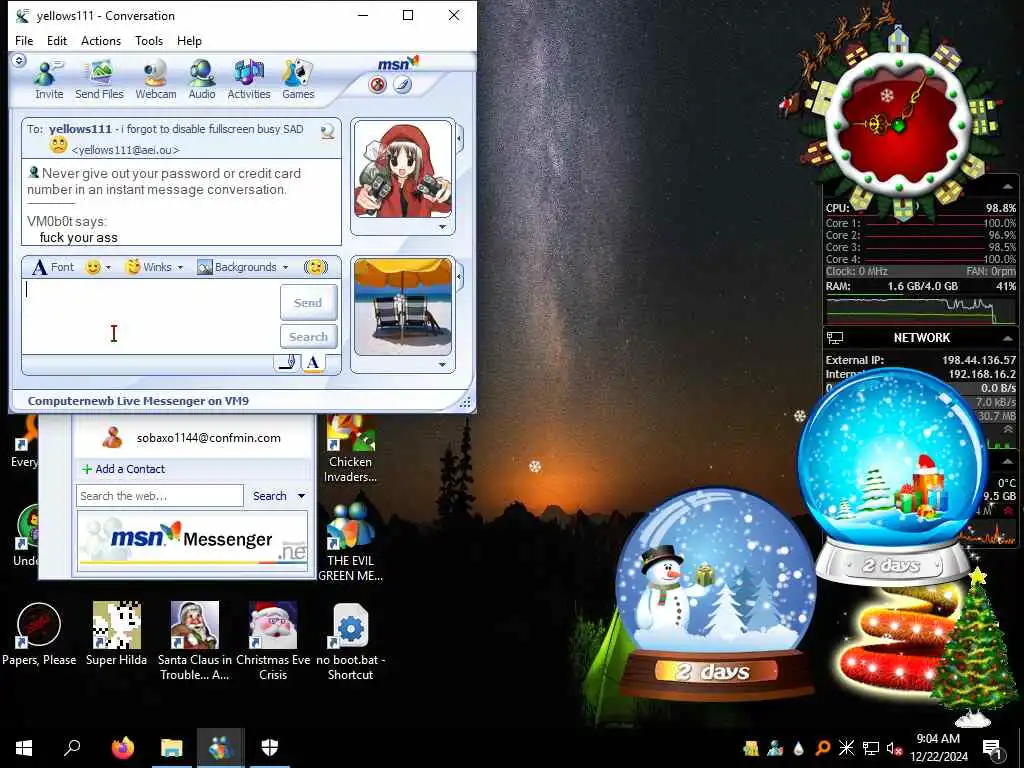Open the Edit menu
This screenshot has width=1024, height=768.
click(57, 40)
